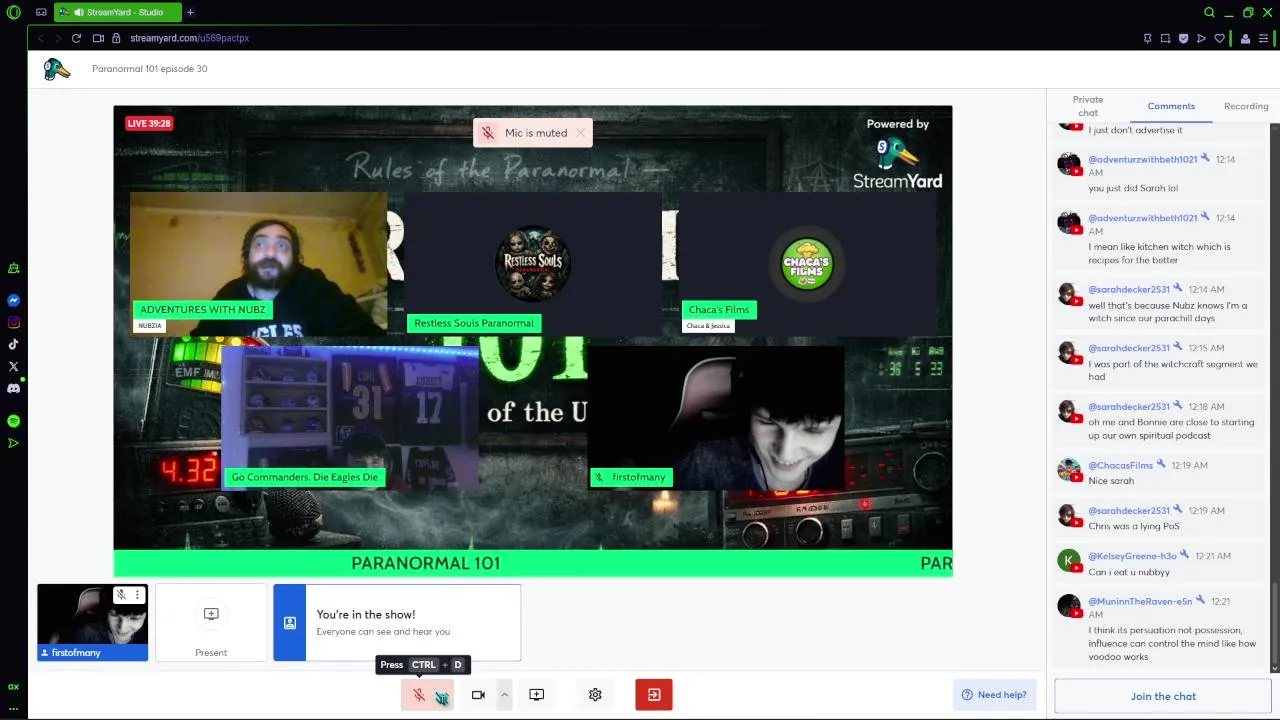Click the Chaca's Films feed
Screen dimensions: 1280x720
pos(807,263)
